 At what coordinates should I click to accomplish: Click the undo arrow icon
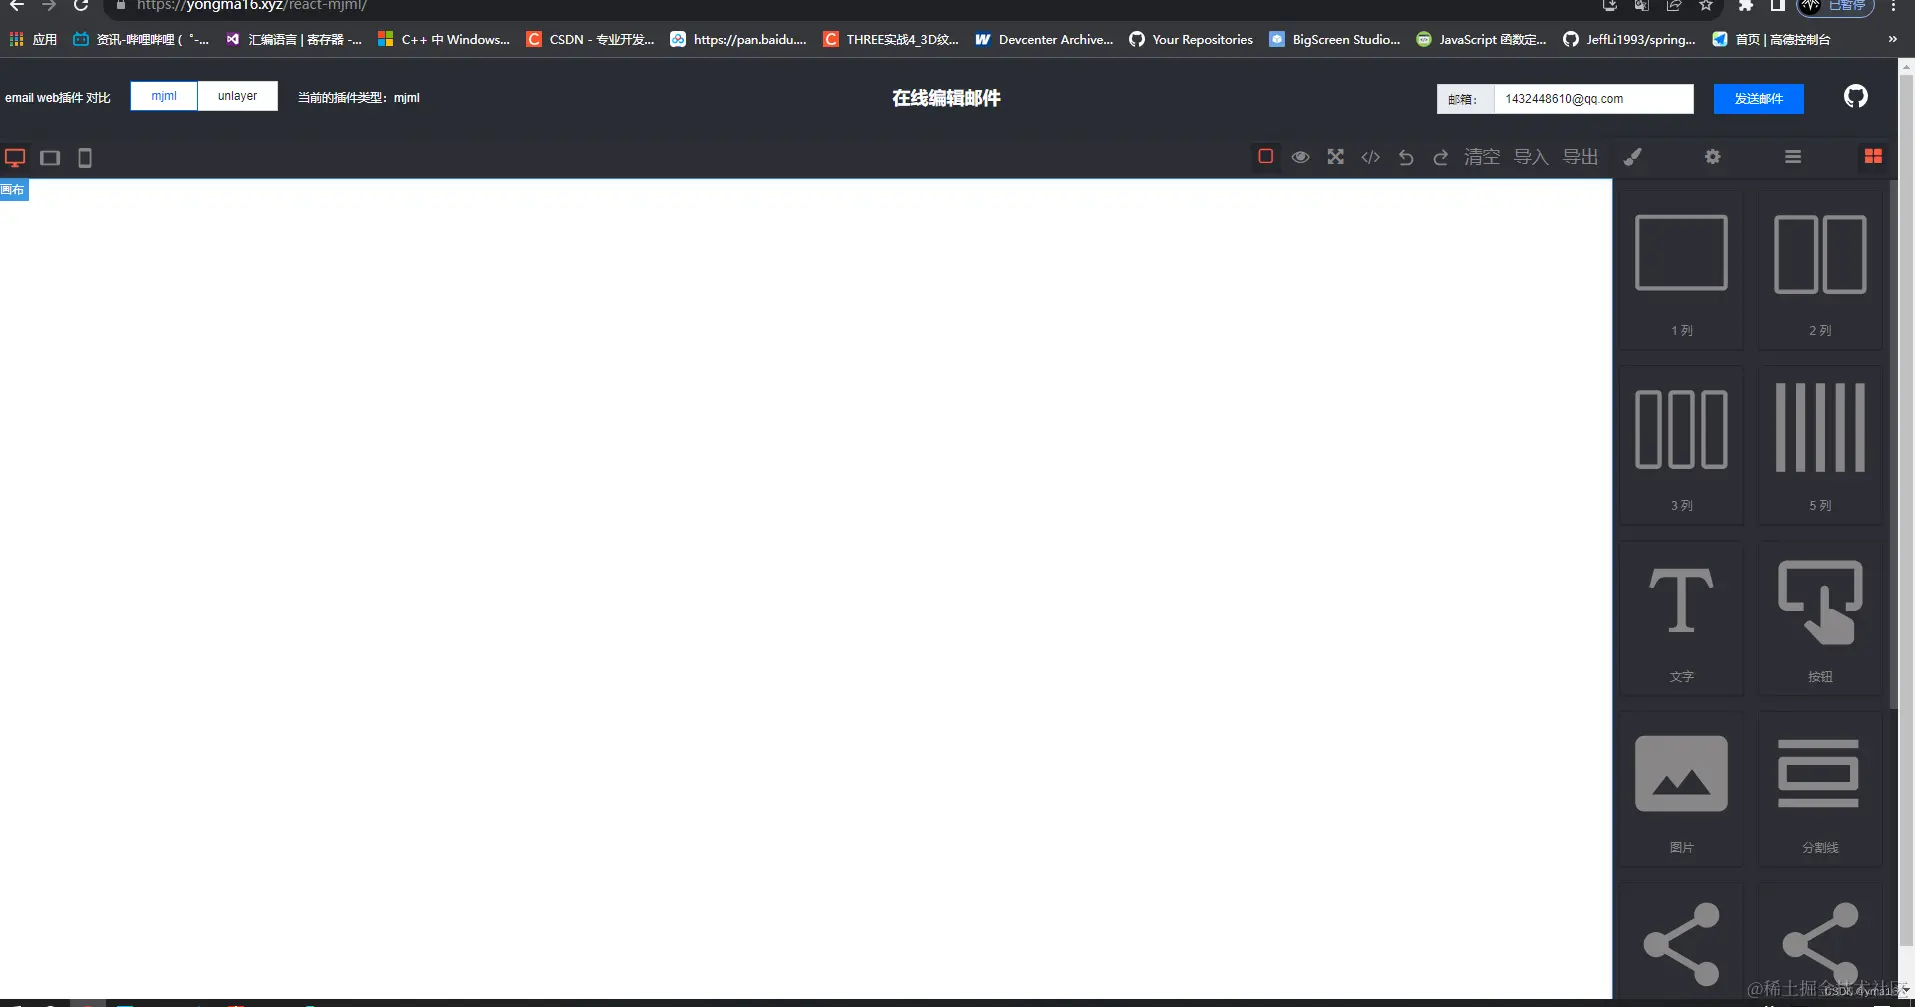coord(1405,157)
